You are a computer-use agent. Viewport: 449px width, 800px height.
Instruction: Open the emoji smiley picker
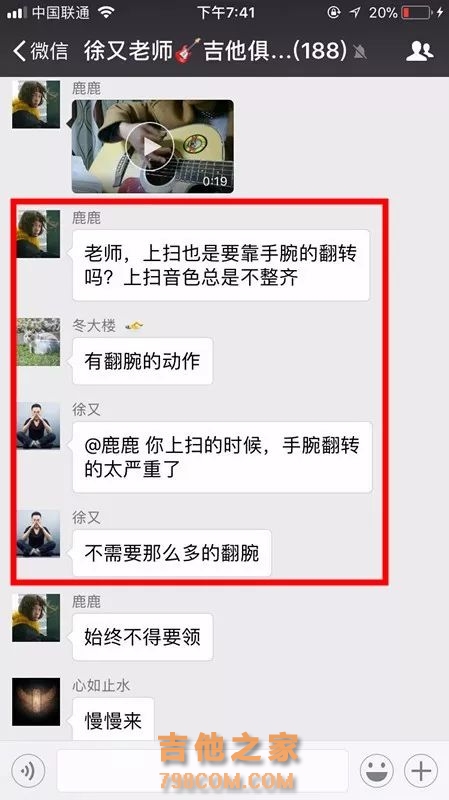[x=377, y=770]
